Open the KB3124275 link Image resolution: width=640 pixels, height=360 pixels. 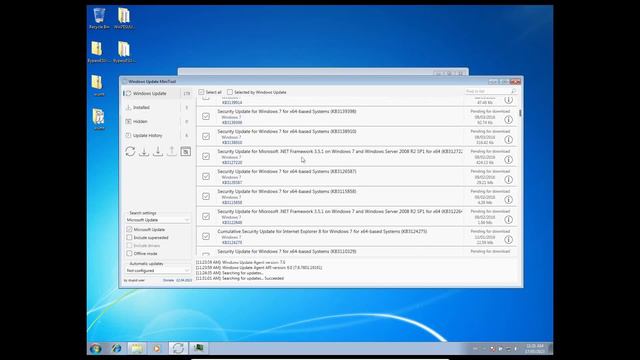tap(232, 242)
